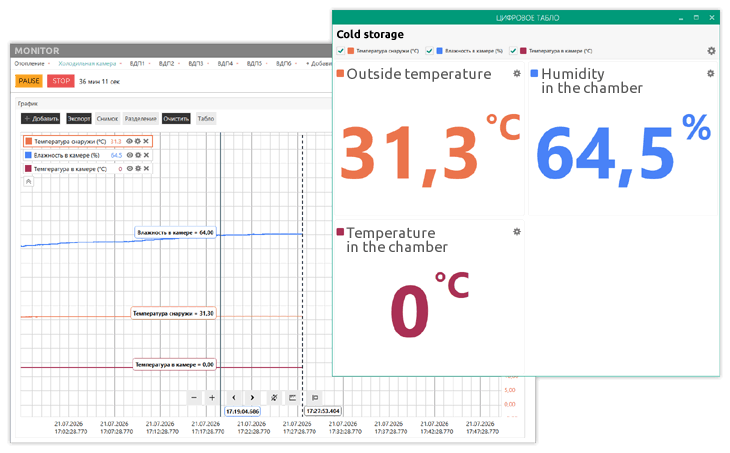Open settings gear of Humidity in the chamber tile
Screen dimensions: 730x453
(x=710, y=74)
